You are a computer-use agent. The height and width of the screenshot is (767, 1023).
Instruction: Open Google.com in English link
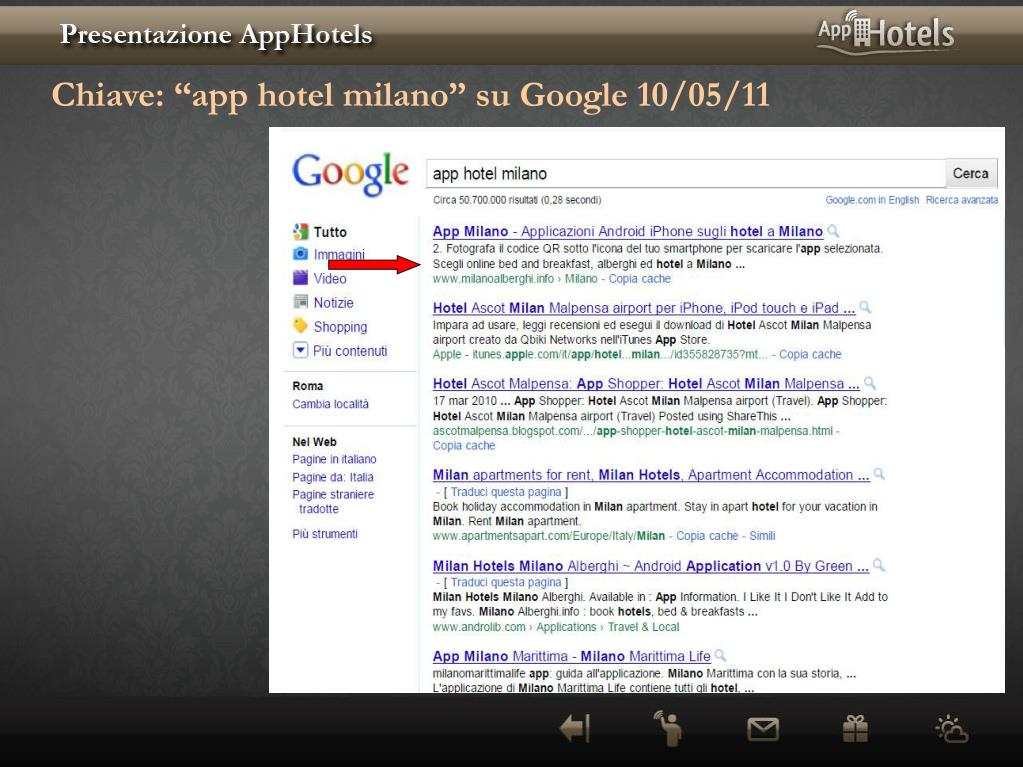point(872,200)
